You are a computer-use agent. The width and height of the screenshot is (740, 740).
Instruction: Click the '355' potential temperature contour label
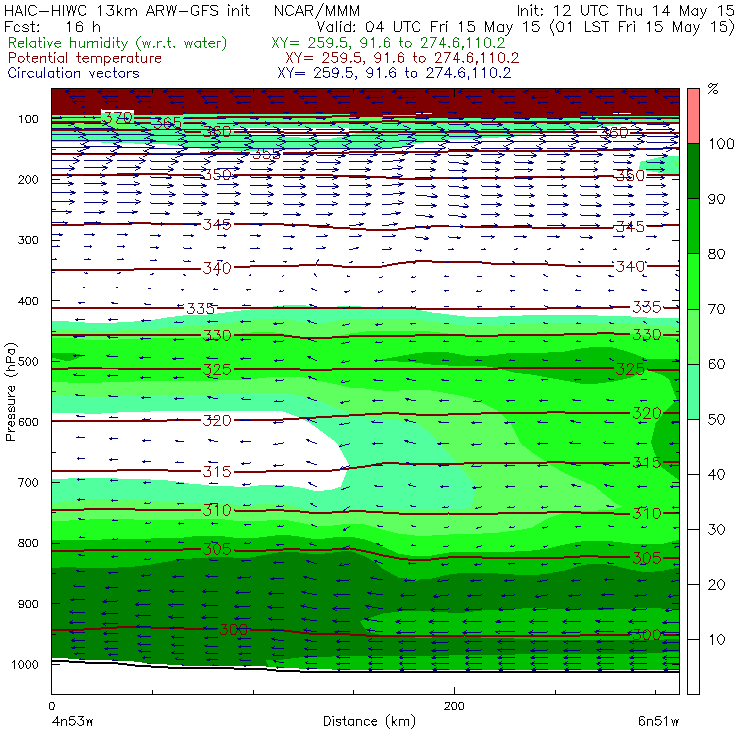click(x=266, y=154)
